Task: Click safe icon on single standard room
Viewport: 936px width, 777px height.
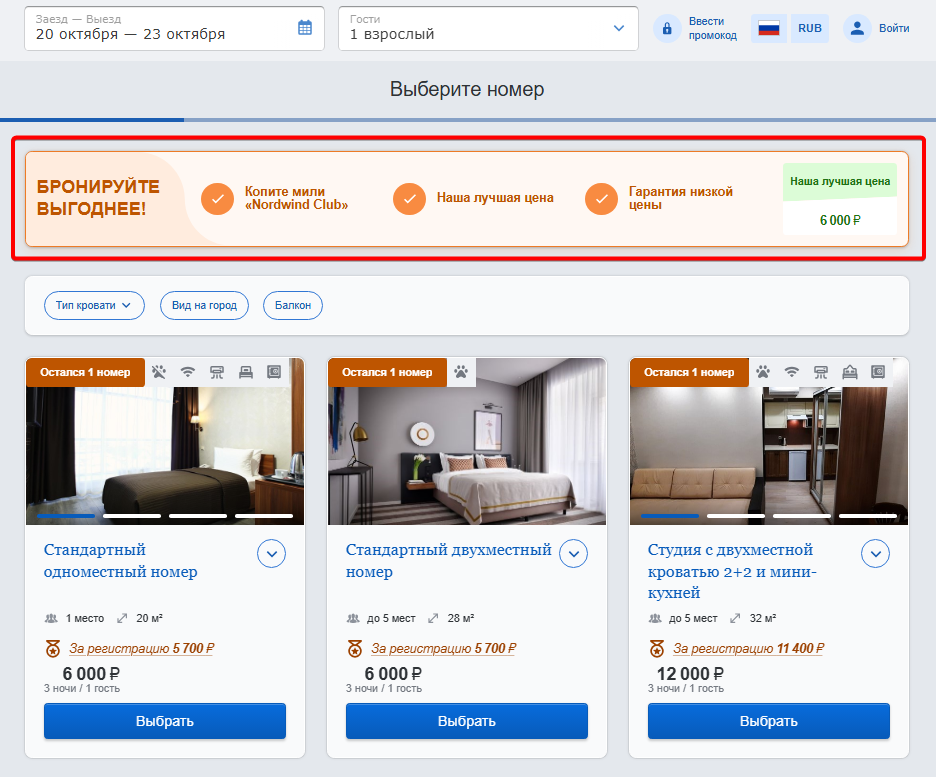Action: tap(274, 372)
